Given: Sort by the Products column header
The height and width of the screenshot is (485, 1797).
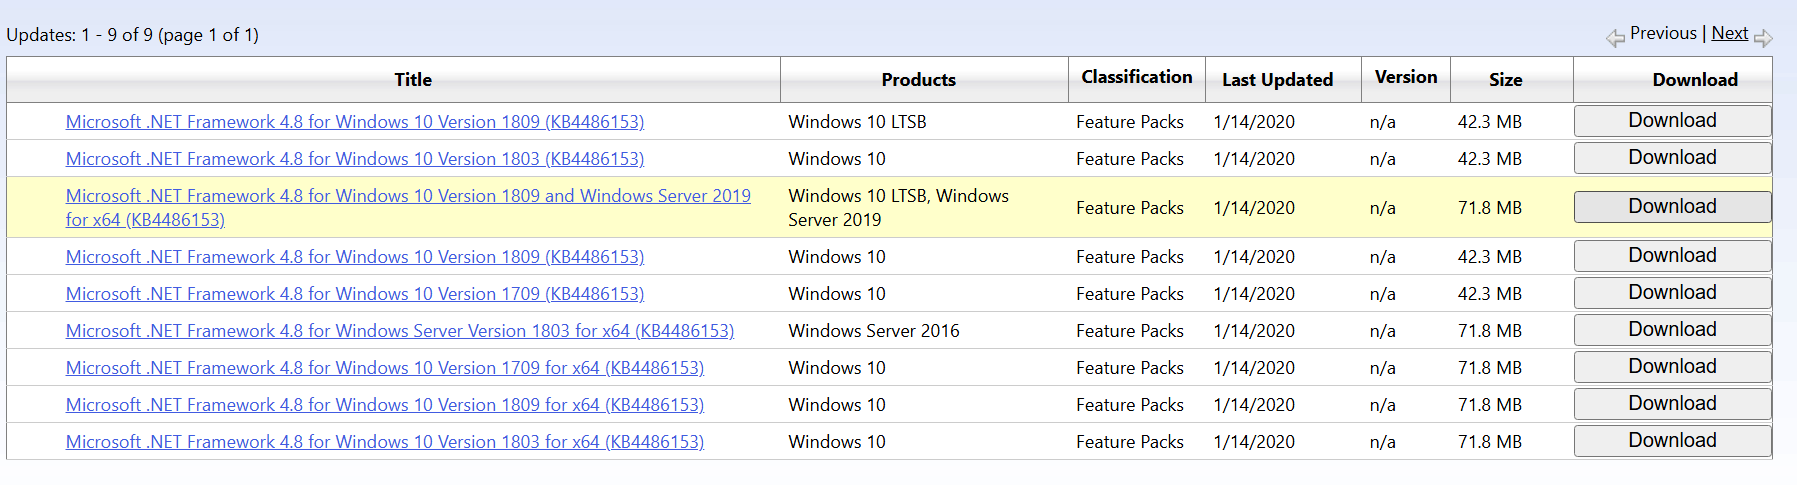Looking at the screenshot, I should [x=918, y=79].
